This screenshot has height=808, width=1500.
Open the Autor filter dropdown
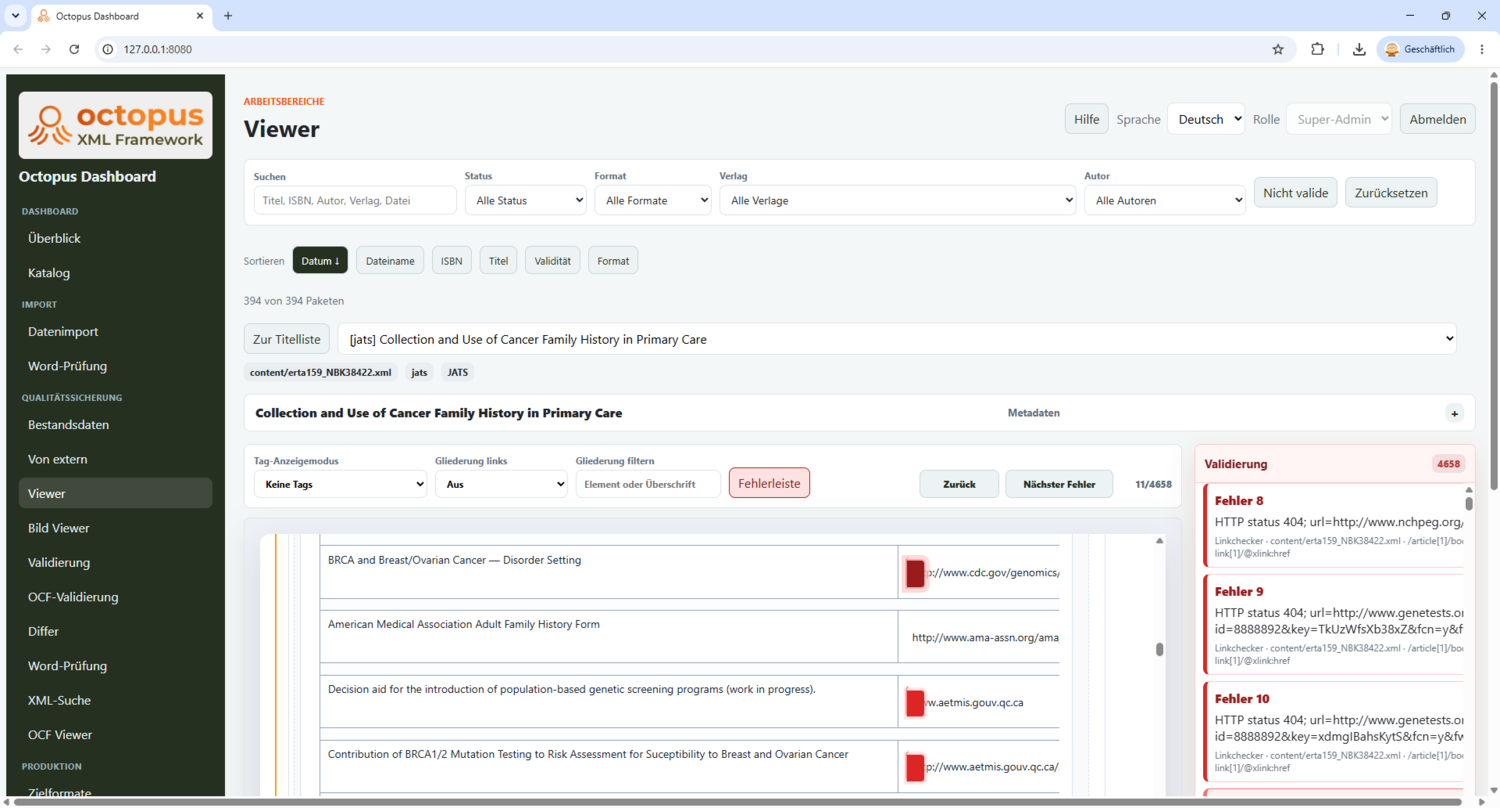(1165, 200)
